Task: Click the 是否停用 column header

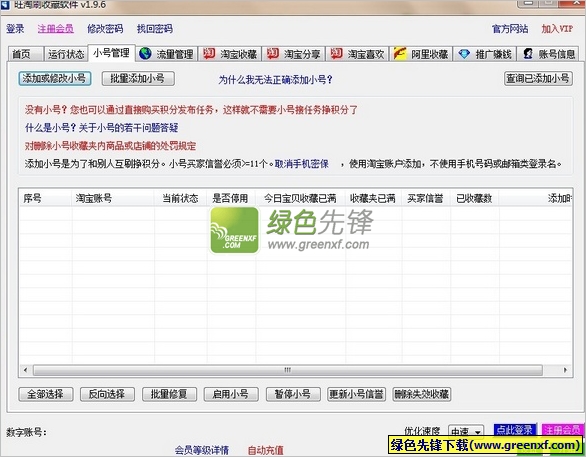Action: (x=231, y=198)
